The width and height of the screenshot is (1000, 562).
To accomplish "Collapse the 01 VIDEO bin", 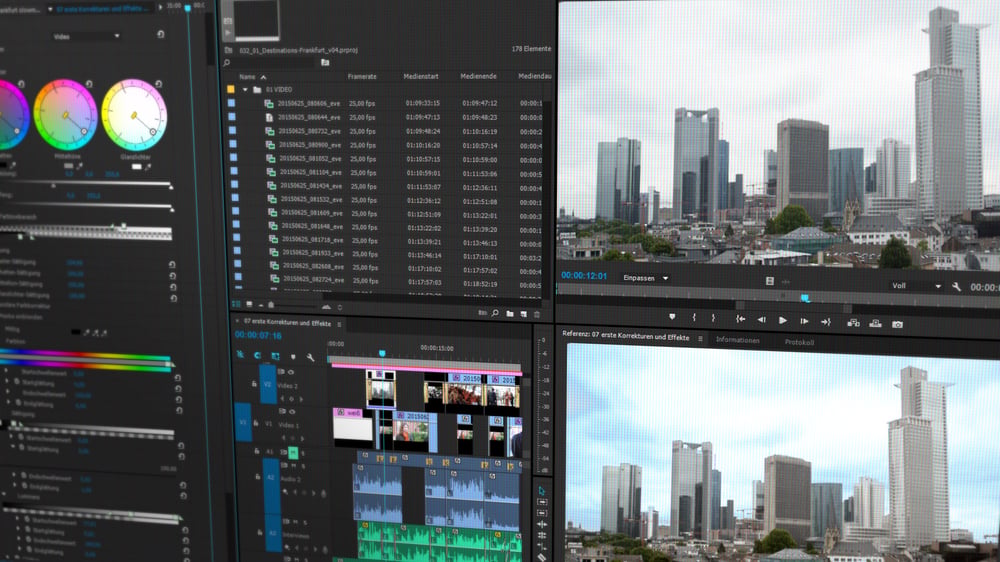I will tap(245, 90).
